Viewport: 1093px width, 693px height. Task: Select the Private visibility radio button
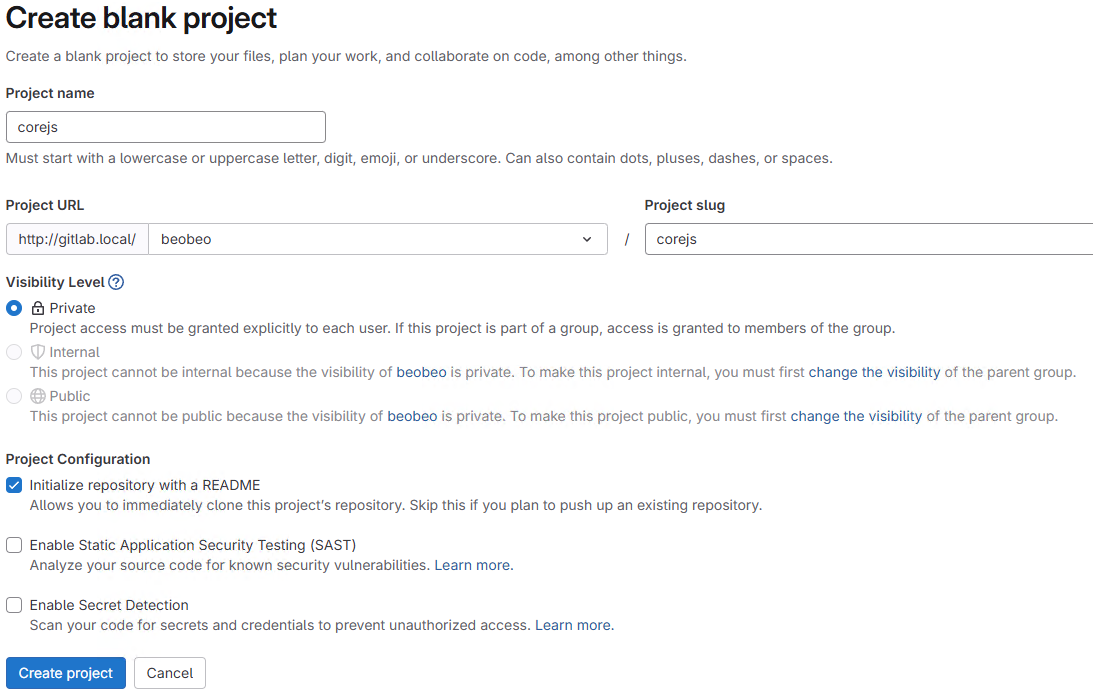click(14, 309)
